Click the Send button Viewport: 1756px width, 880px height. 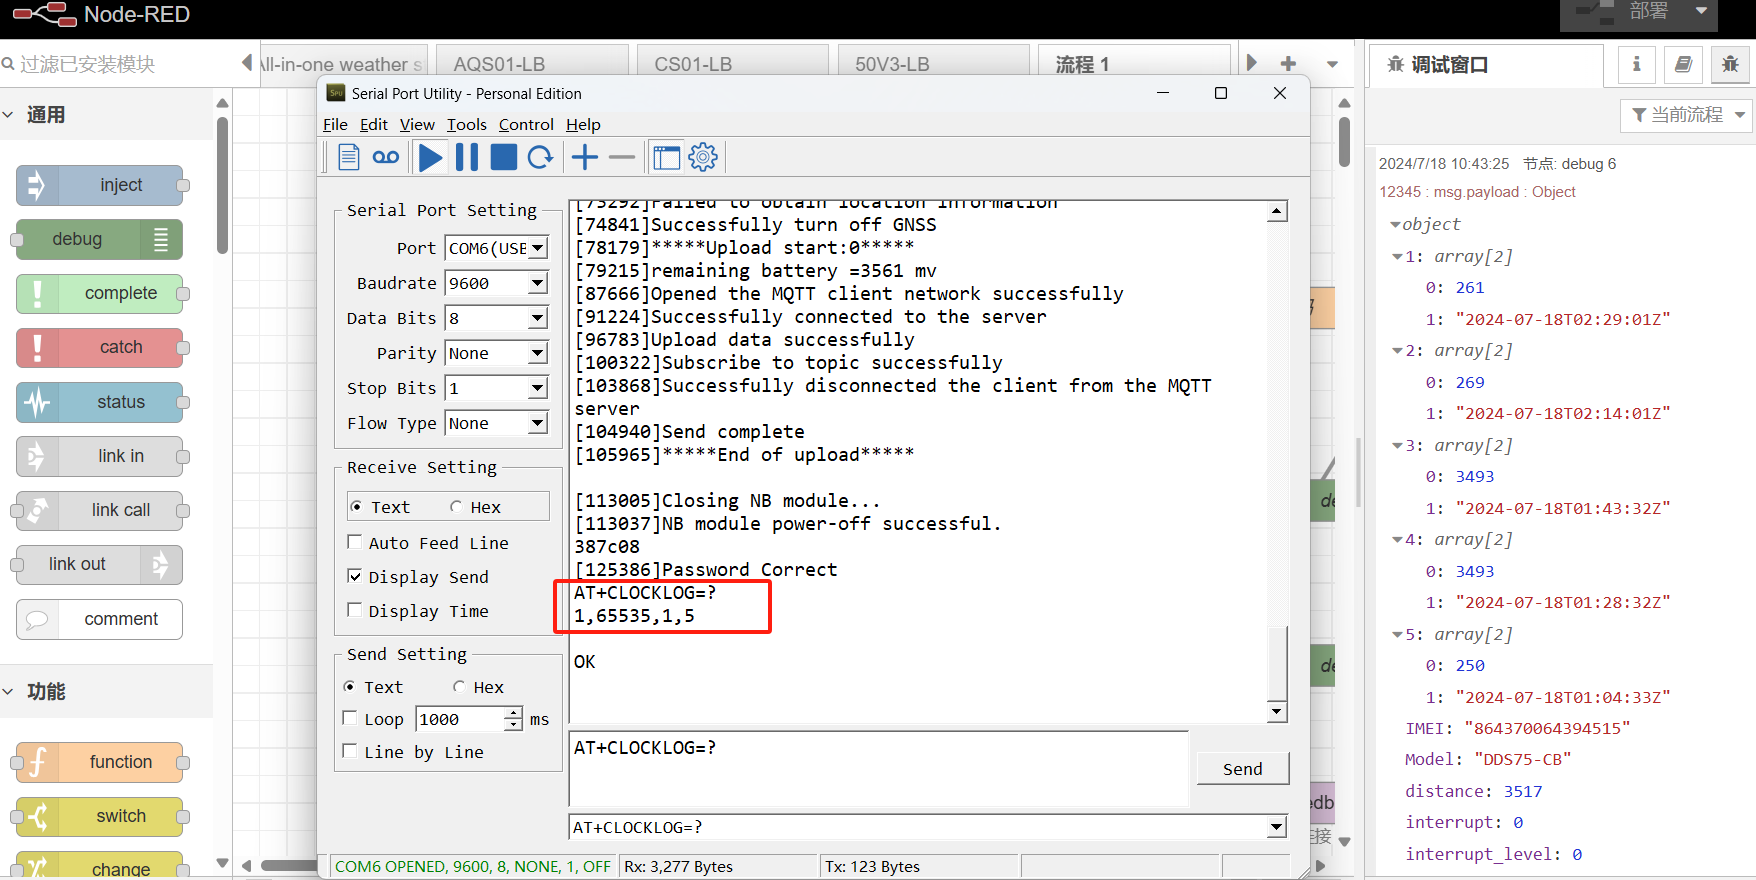coord(1243,769)
